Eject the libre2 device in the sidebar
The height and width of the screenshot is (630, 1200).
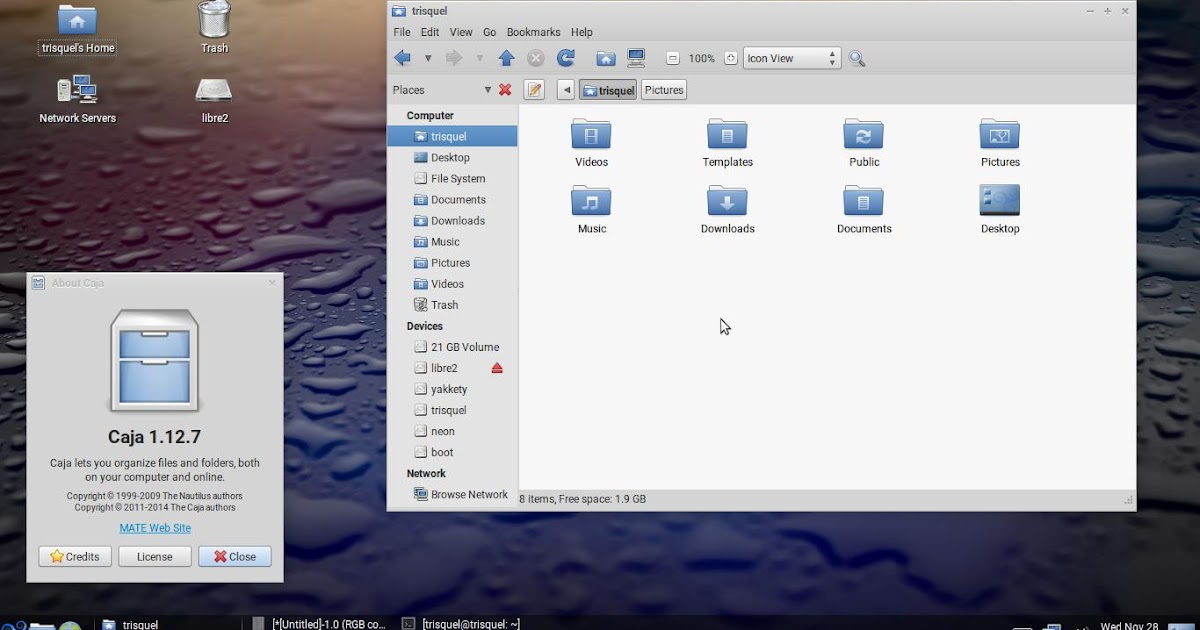coord(497,367)
